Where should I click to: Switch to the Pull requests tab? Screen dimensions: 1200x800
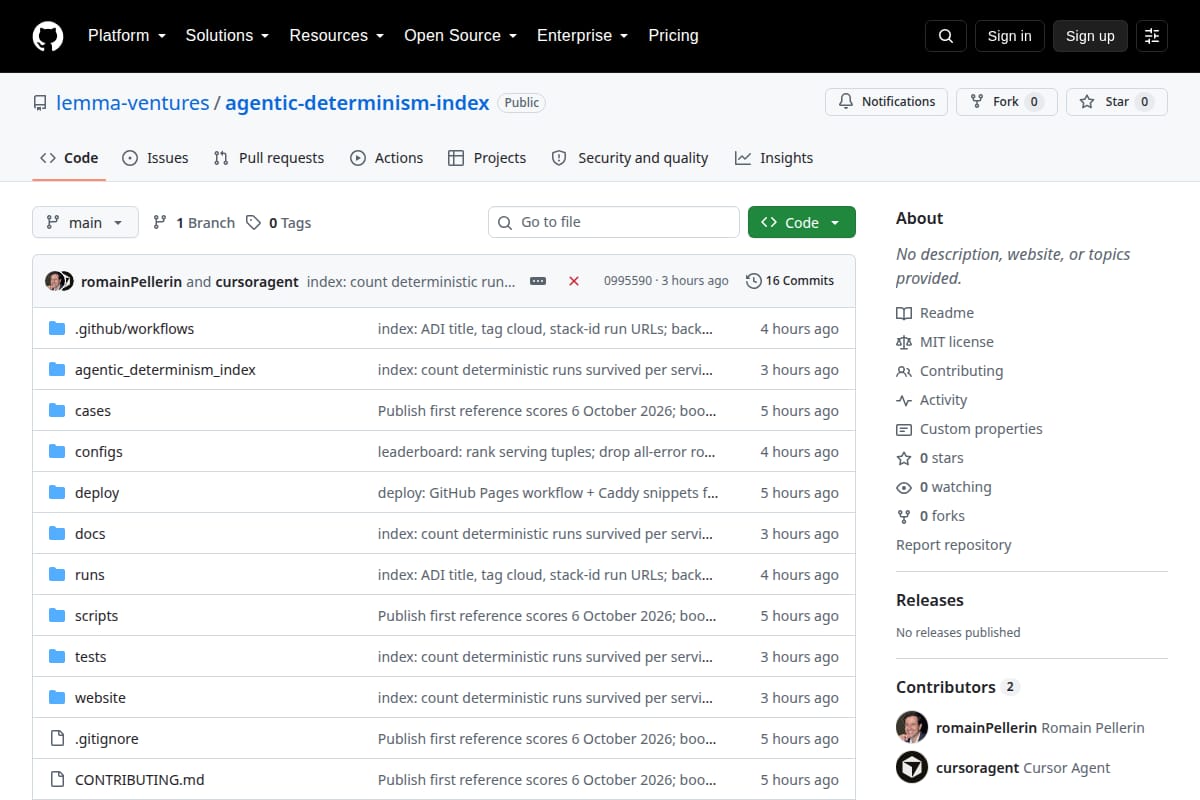pos(269,158)
